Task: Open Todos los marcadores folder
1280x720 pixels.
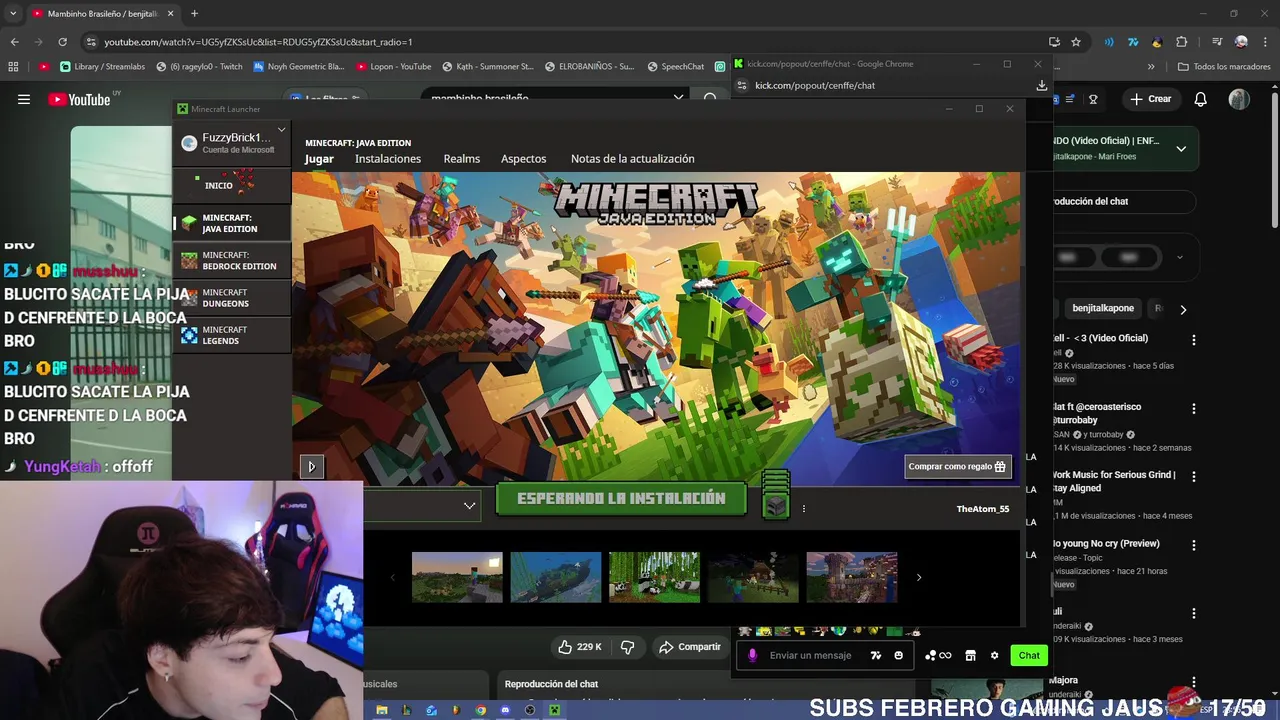Action: click(1224, 67)
